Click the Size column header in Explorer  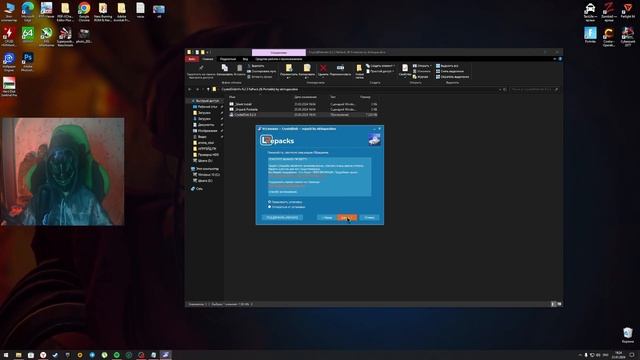point(365,97)
